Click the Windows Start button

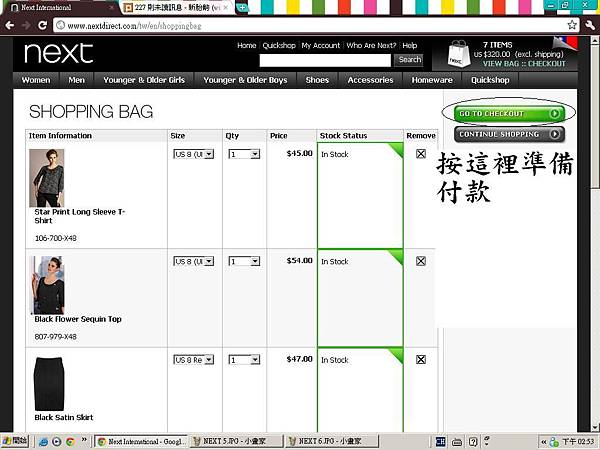click(15, 441)
